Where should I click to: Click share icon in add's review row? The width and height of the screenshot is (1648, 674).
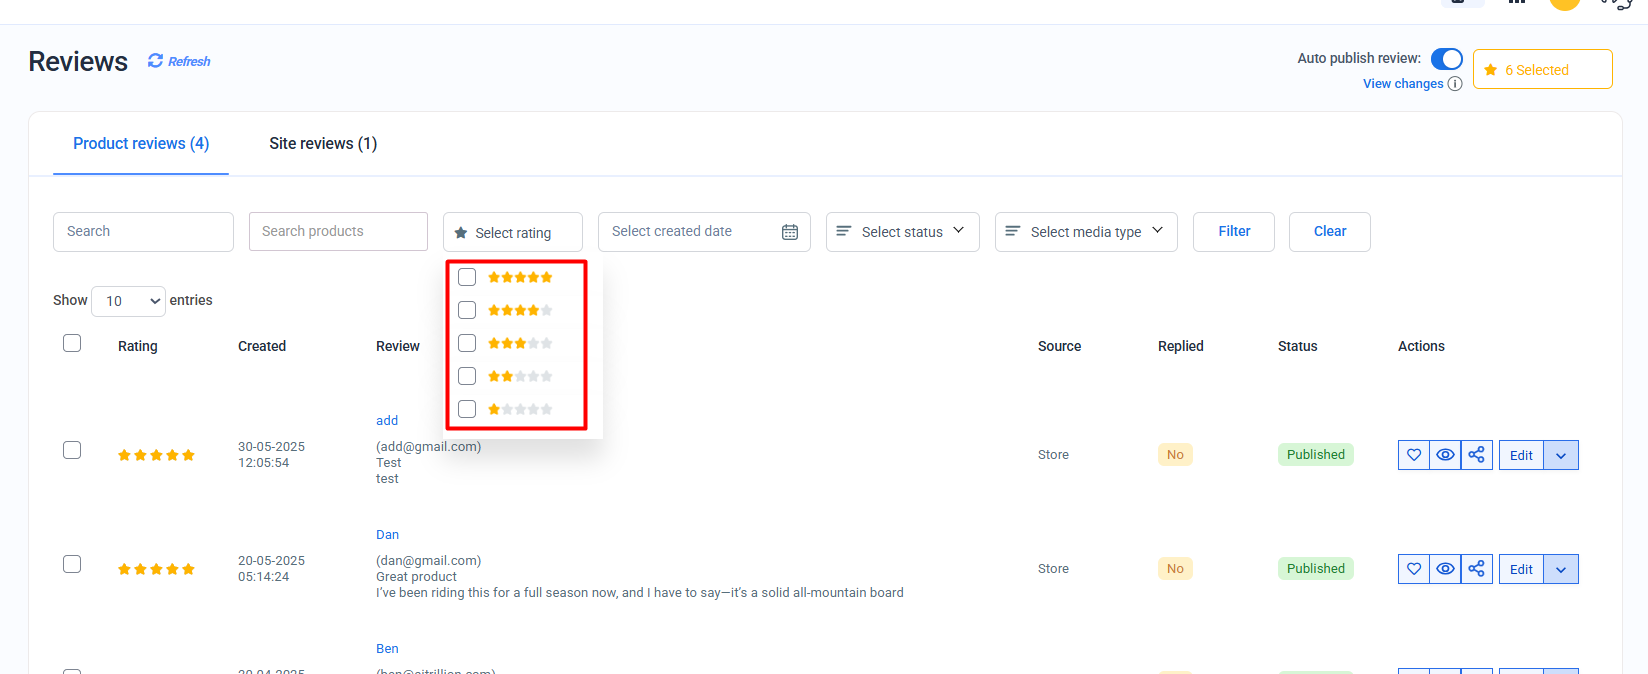[1476, 455]
